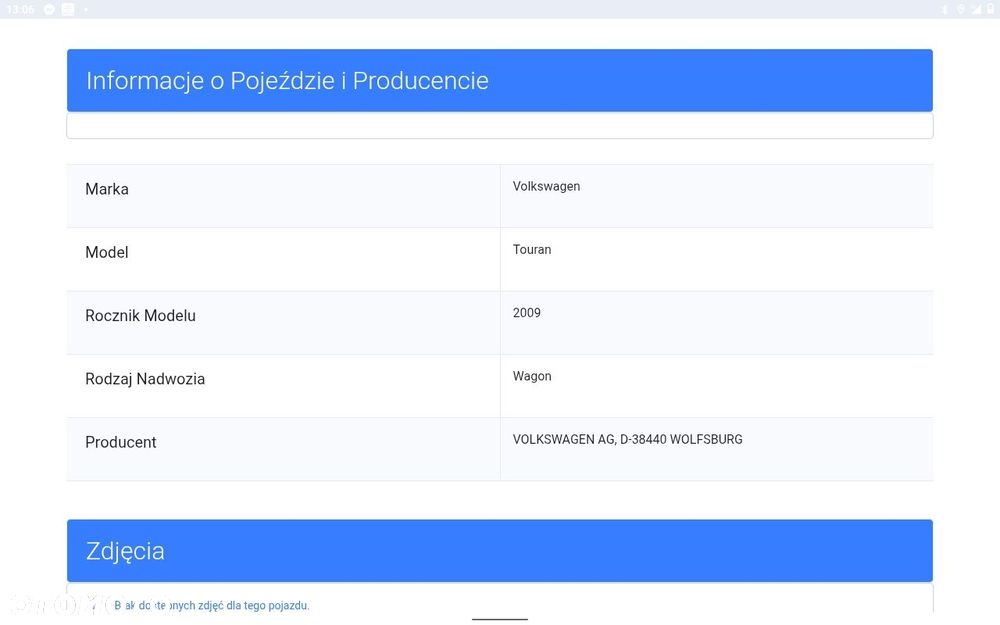
Task: Tap the Android navigation handle bar
Action: coord(500,619)
